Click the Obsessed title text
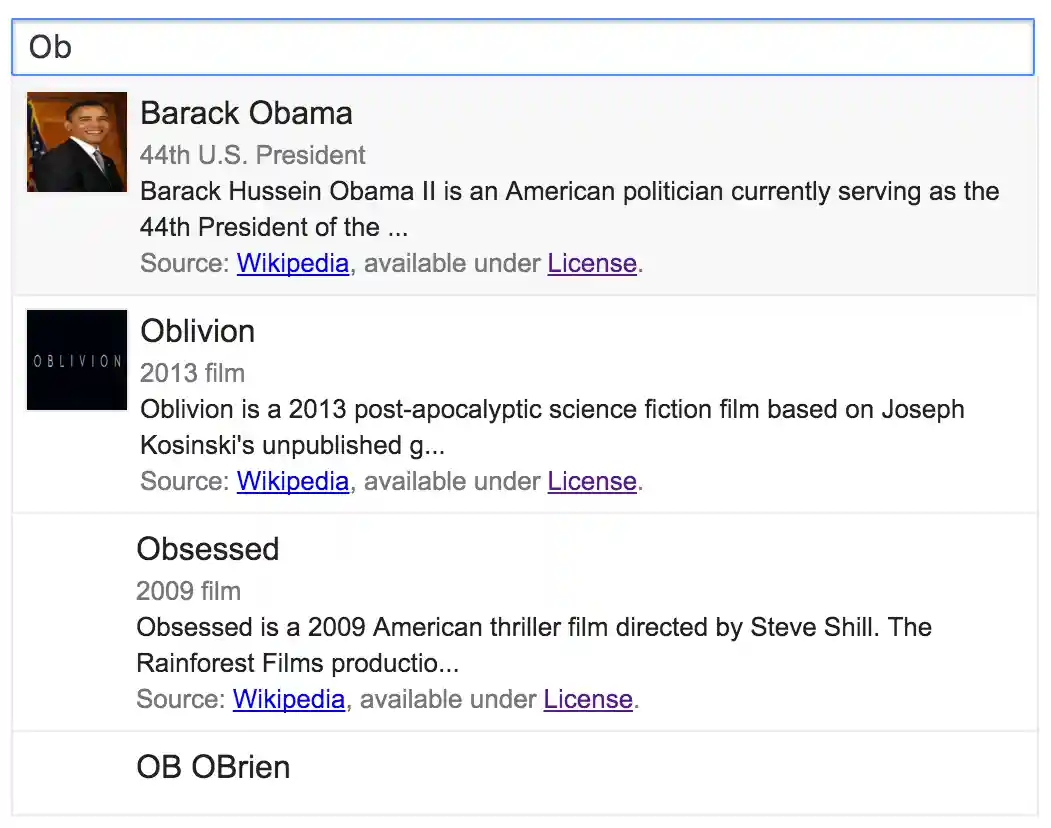The width and height of the screenshot is (1051, 828). (x=208, y=549)
